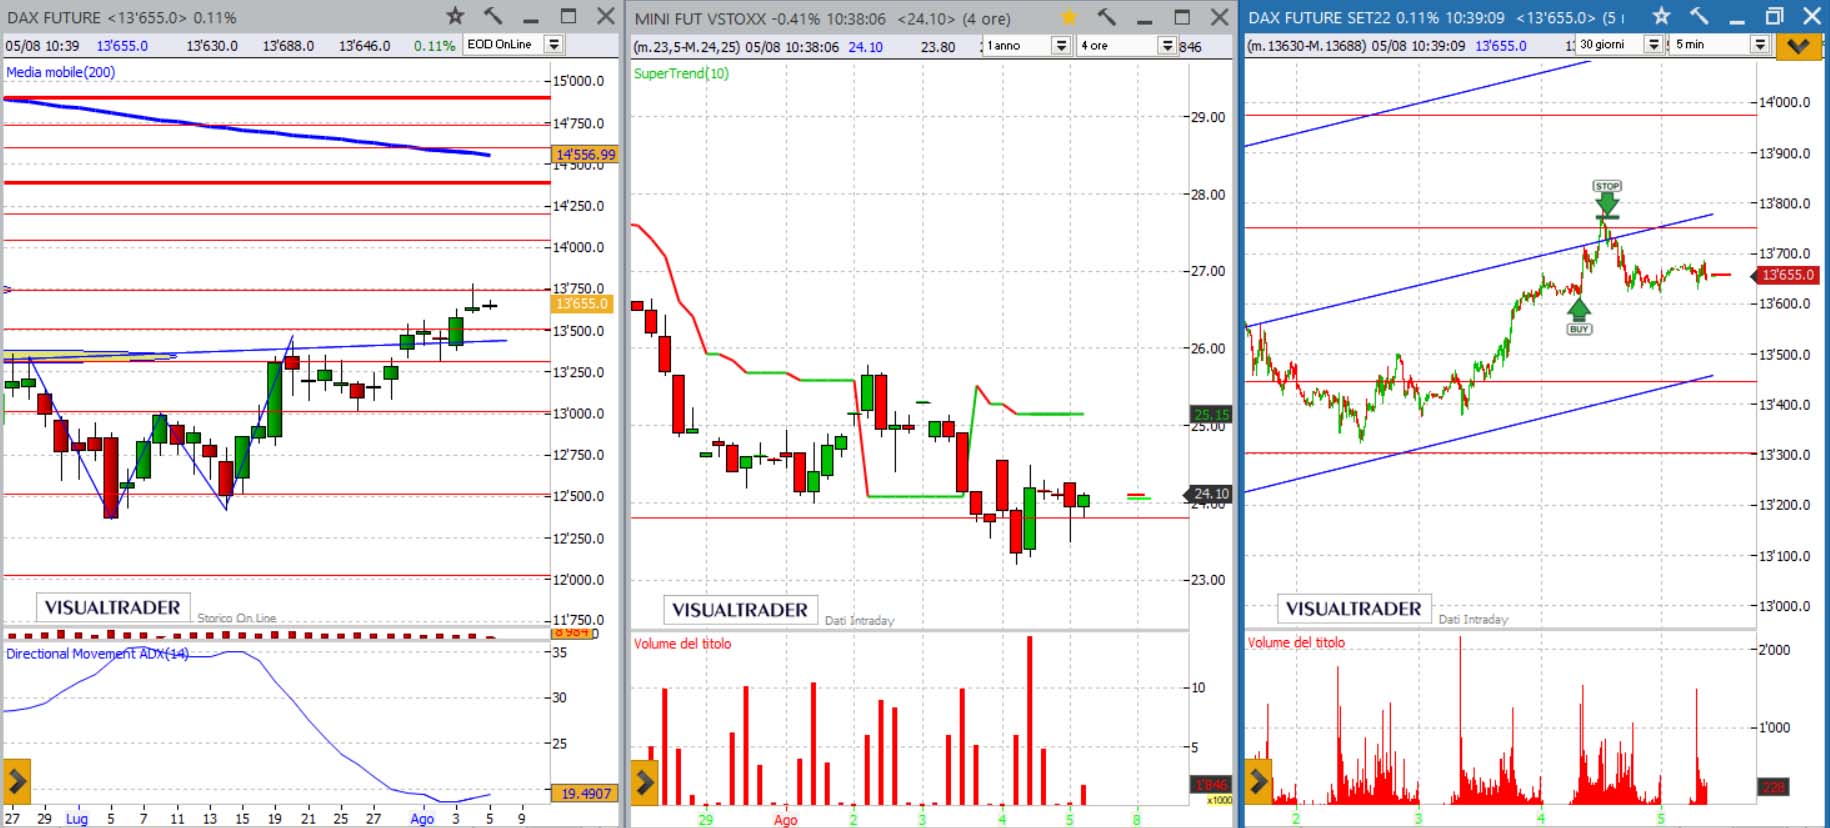Viewport: 1830px width, 828px height.
Task: Click the 'SuperTrend(10)' indicator label
Action: (681, 73)
